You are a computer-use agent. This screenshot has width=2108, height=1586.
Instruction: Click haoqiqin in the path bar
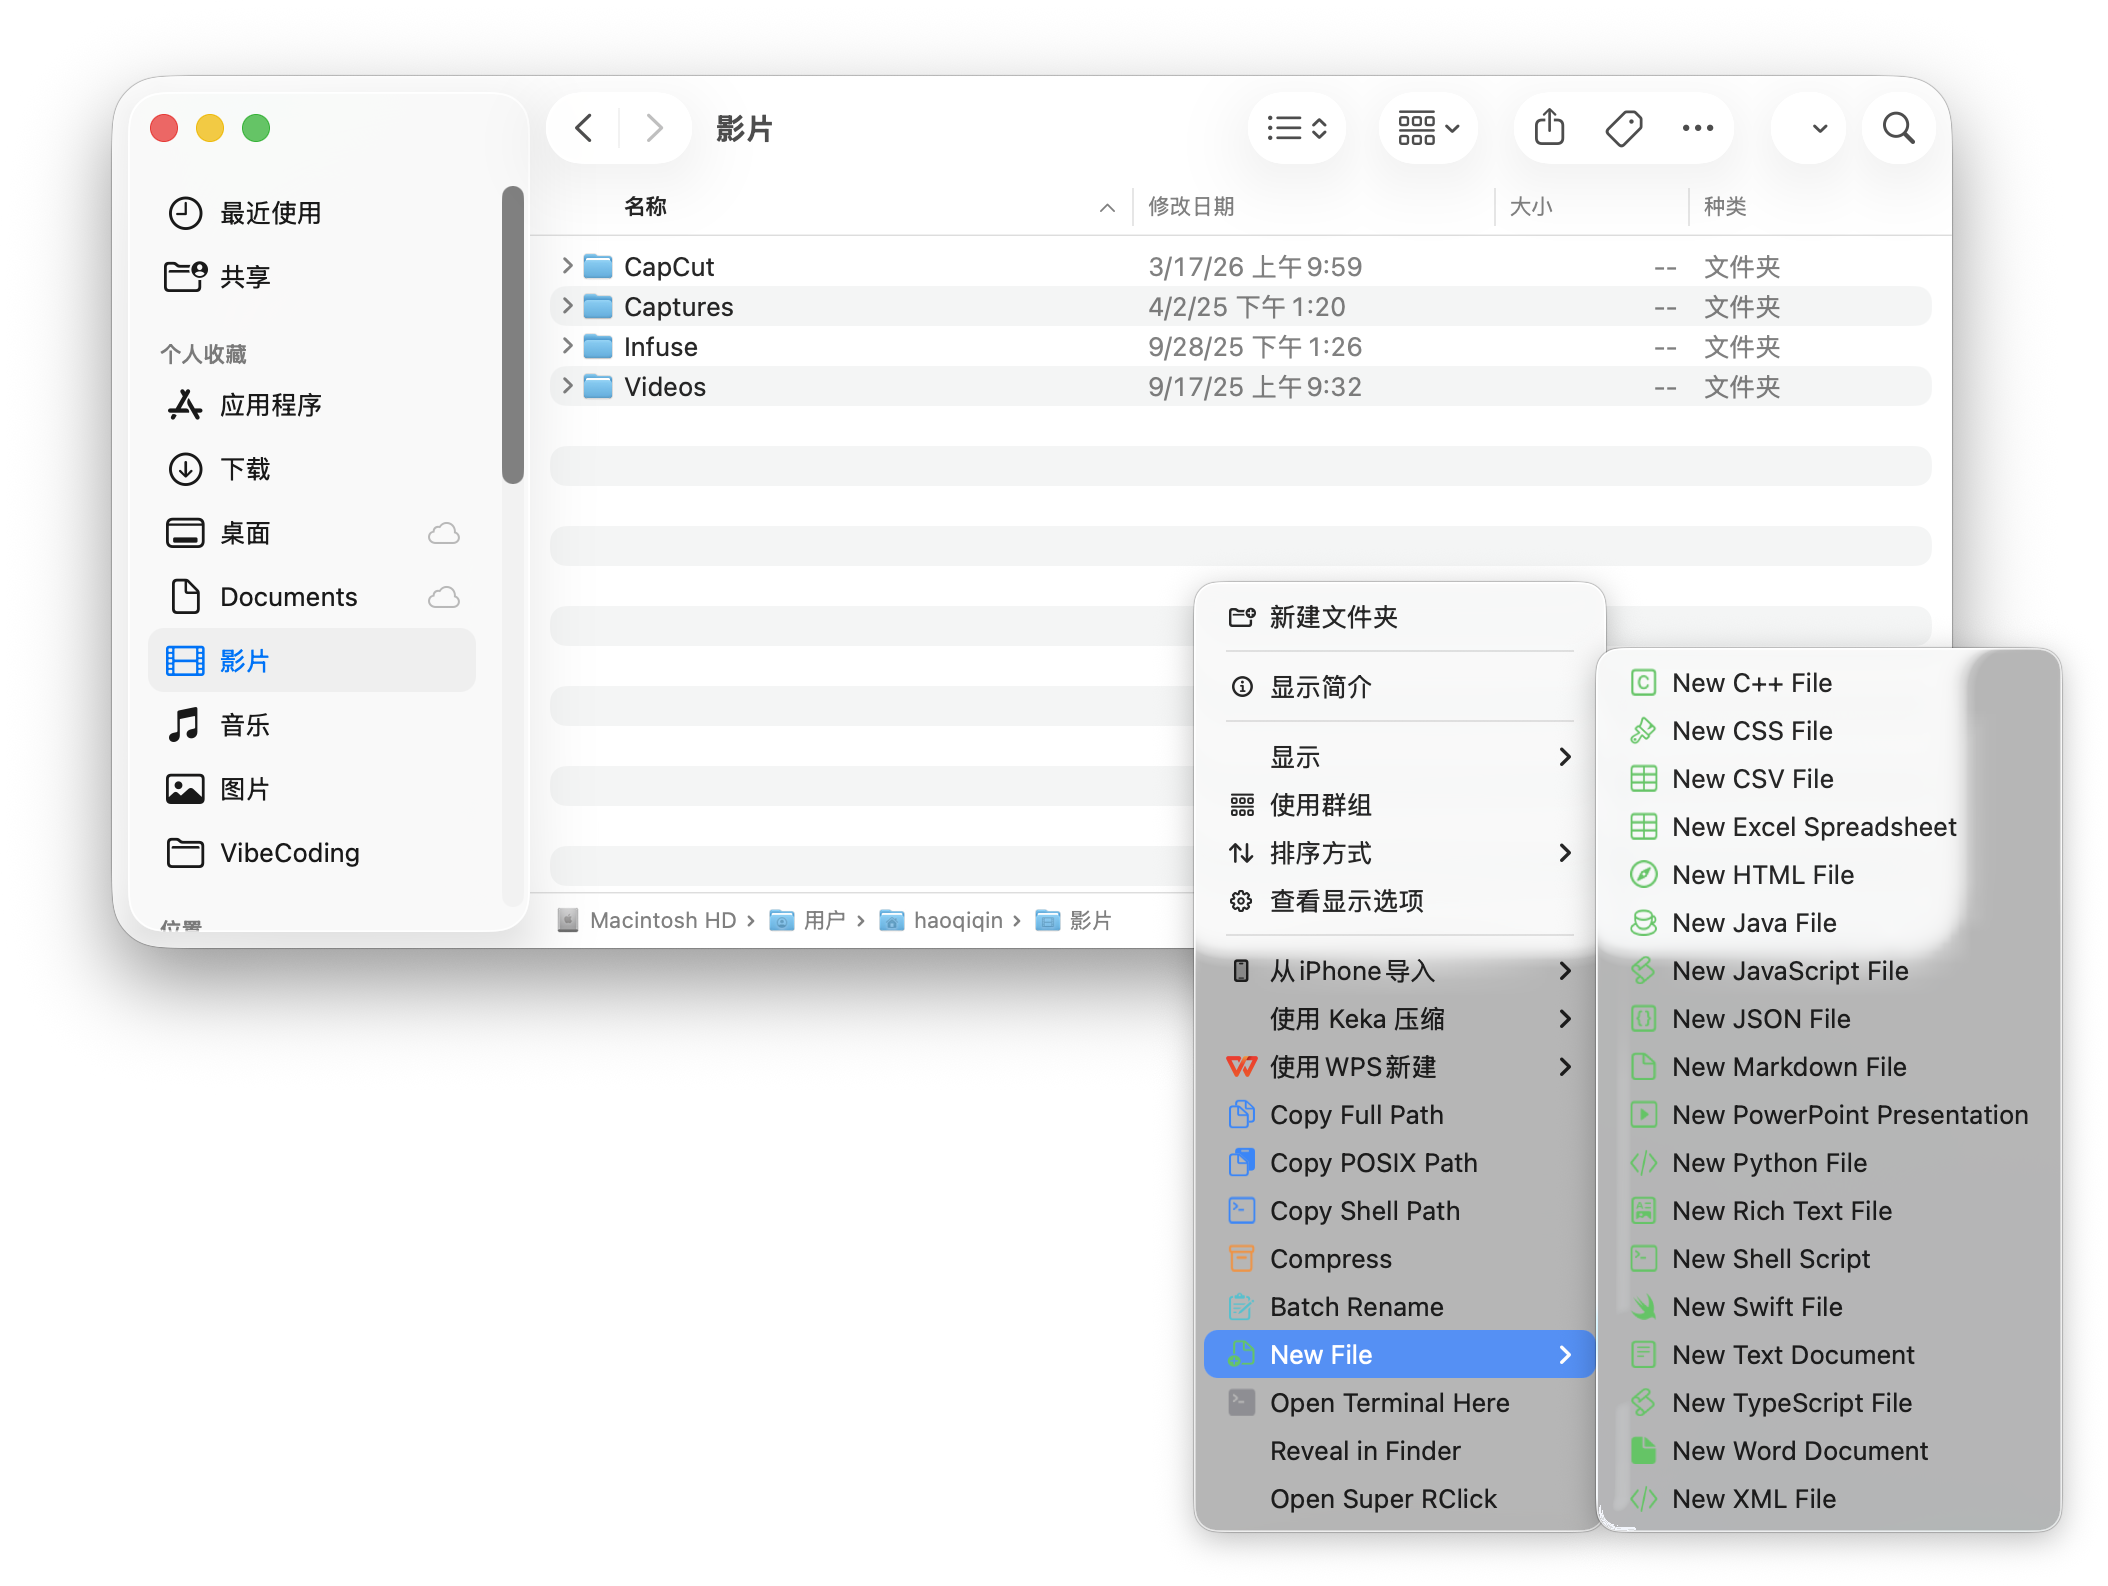(x=957, y=920)
